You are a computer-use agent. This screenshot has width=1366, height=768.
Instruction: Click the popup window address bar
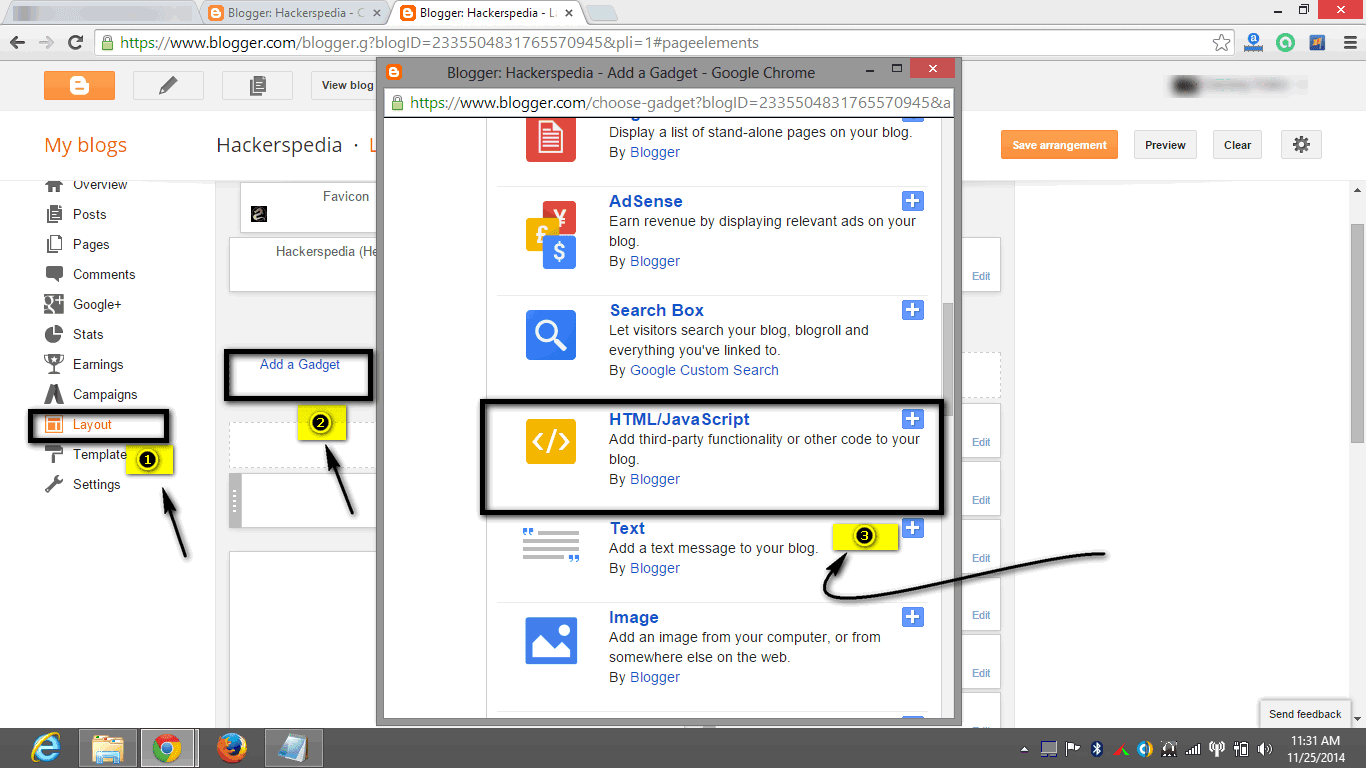point(669,102)
